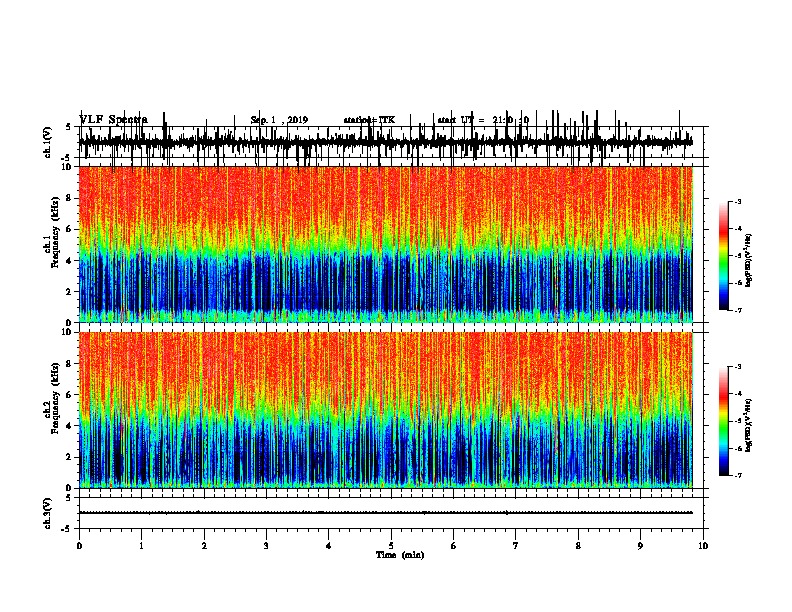Click the "-3" tick on ch.2 colorbar
Viewport: 792px width, 612px height.
[x=738, y=367]
